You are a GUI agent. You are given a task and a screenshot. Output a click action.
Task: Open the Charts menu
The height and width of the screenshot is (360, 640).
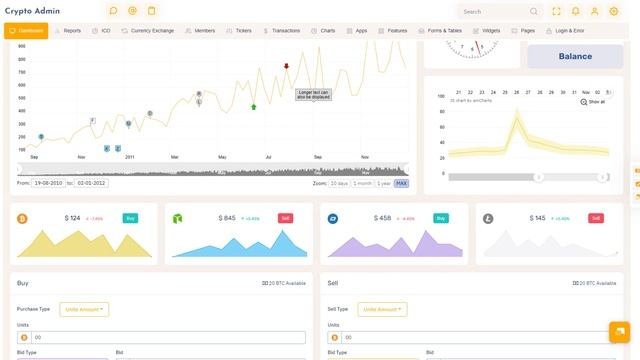pyautogui.click(x=323, y=31)
